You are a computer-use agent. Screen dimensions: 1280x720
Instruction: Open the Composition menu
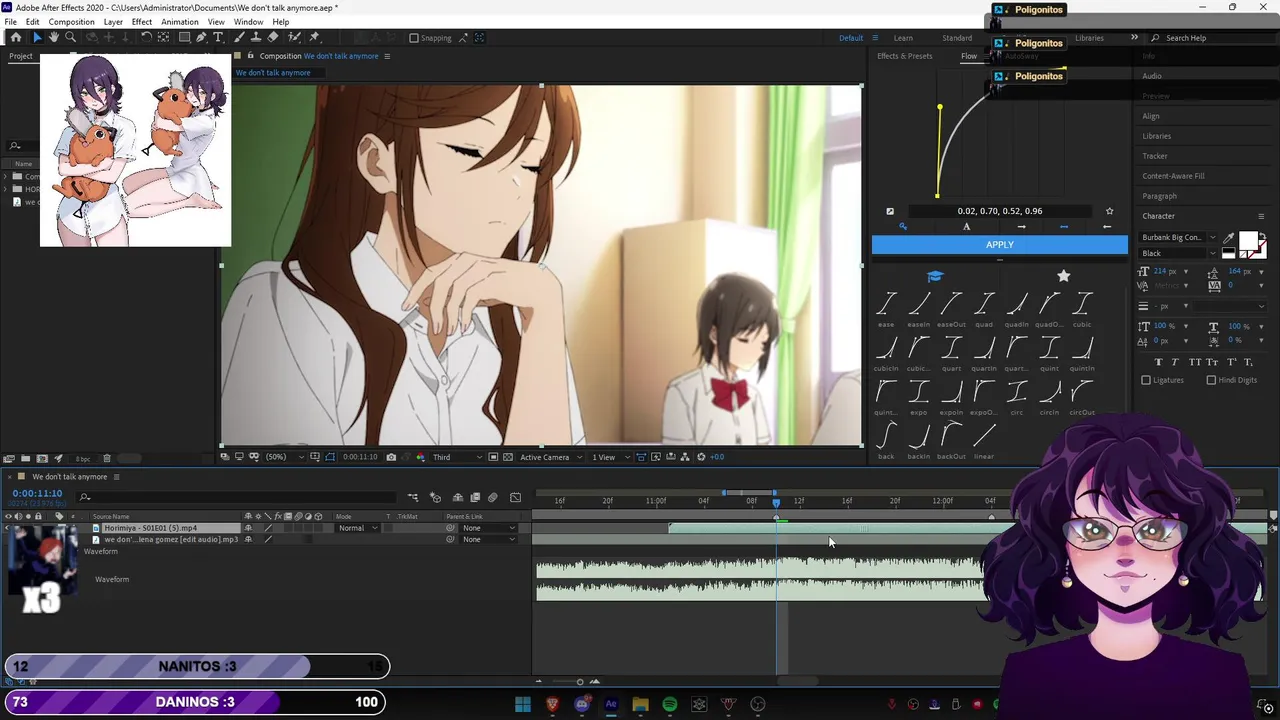71,22
